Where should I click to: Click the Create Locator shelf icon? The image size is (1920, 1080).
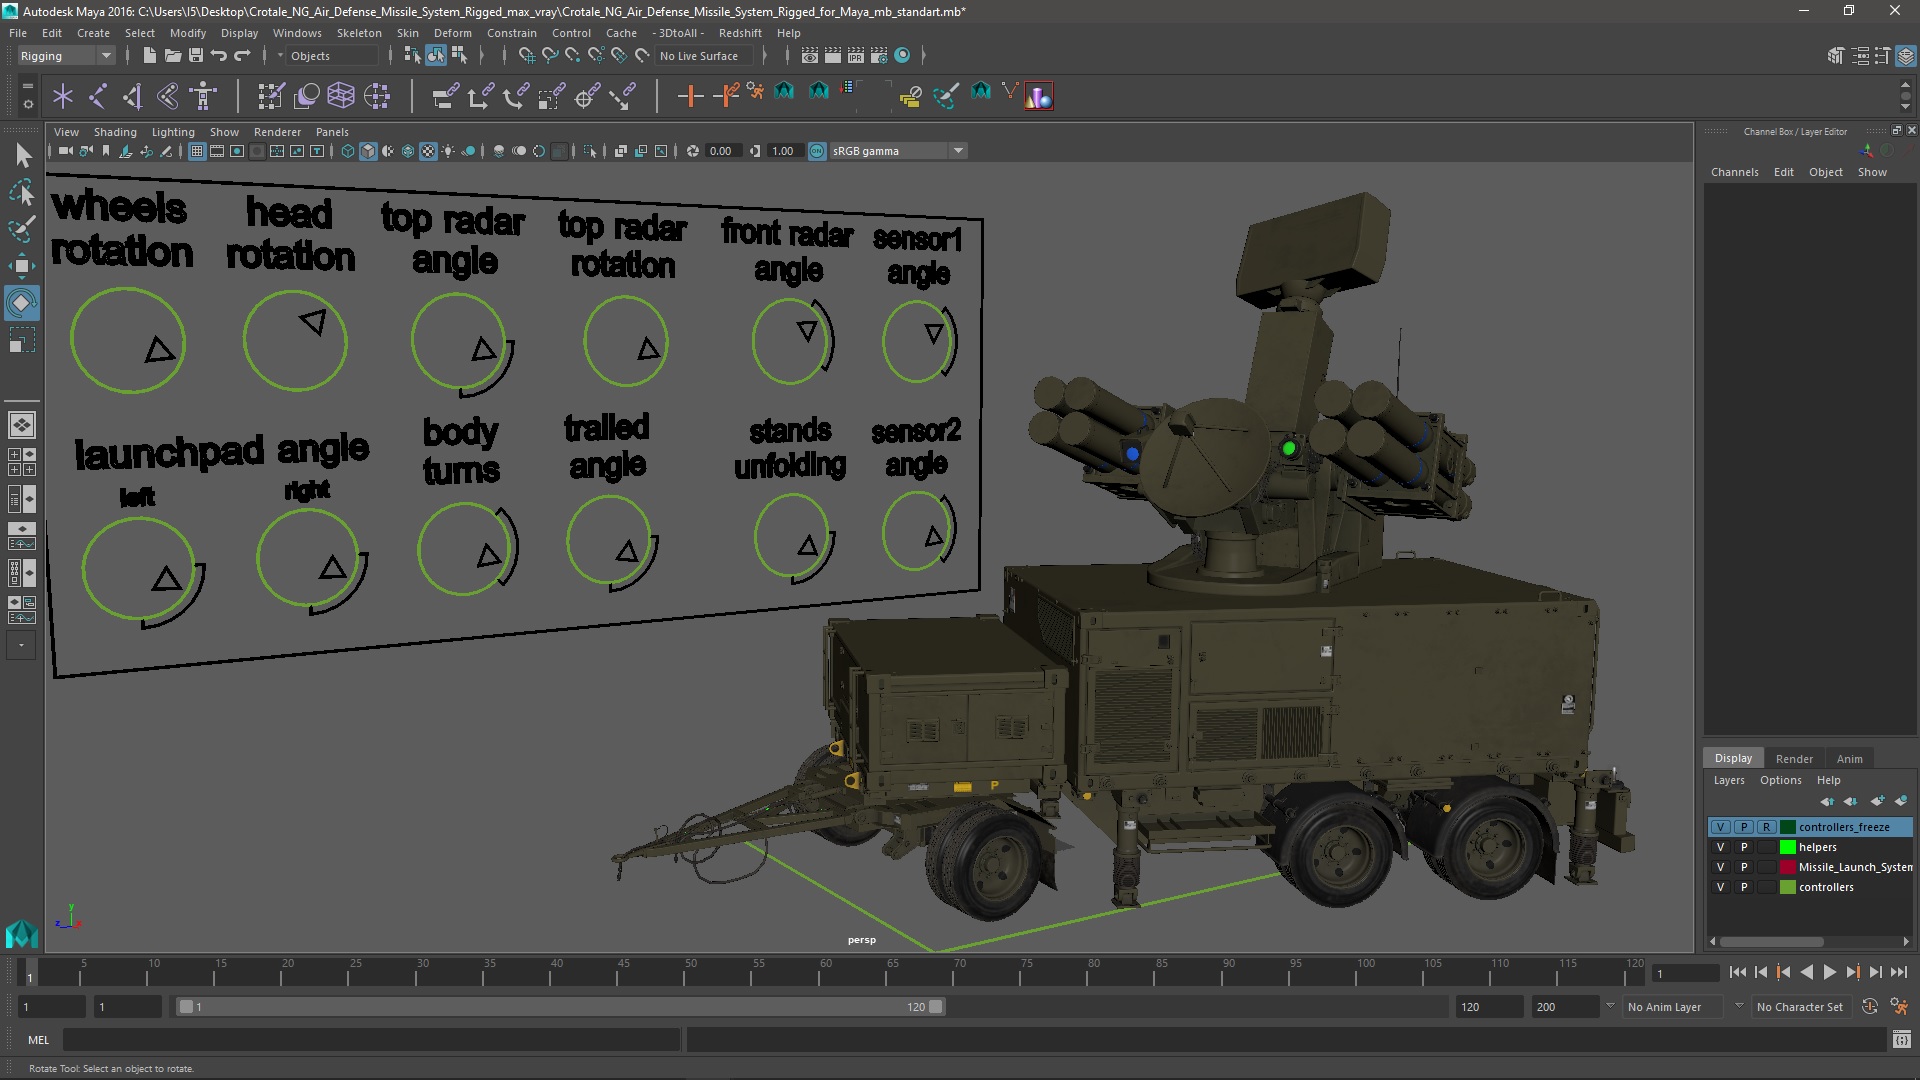click(x=63, y=96)
